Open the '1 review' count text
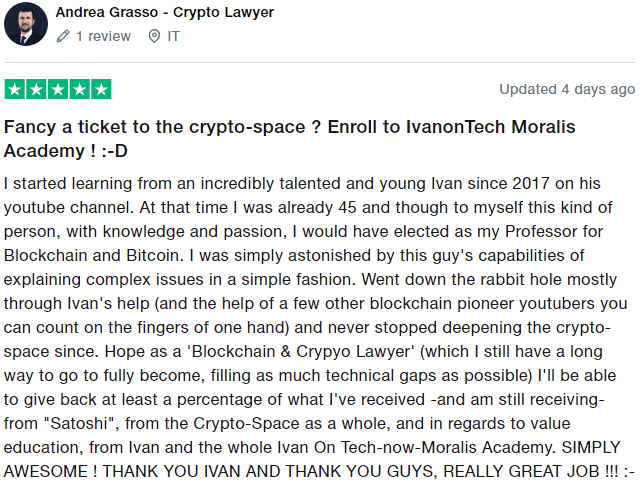The width and height of the screenshot is (640, 485). [103, 36]
